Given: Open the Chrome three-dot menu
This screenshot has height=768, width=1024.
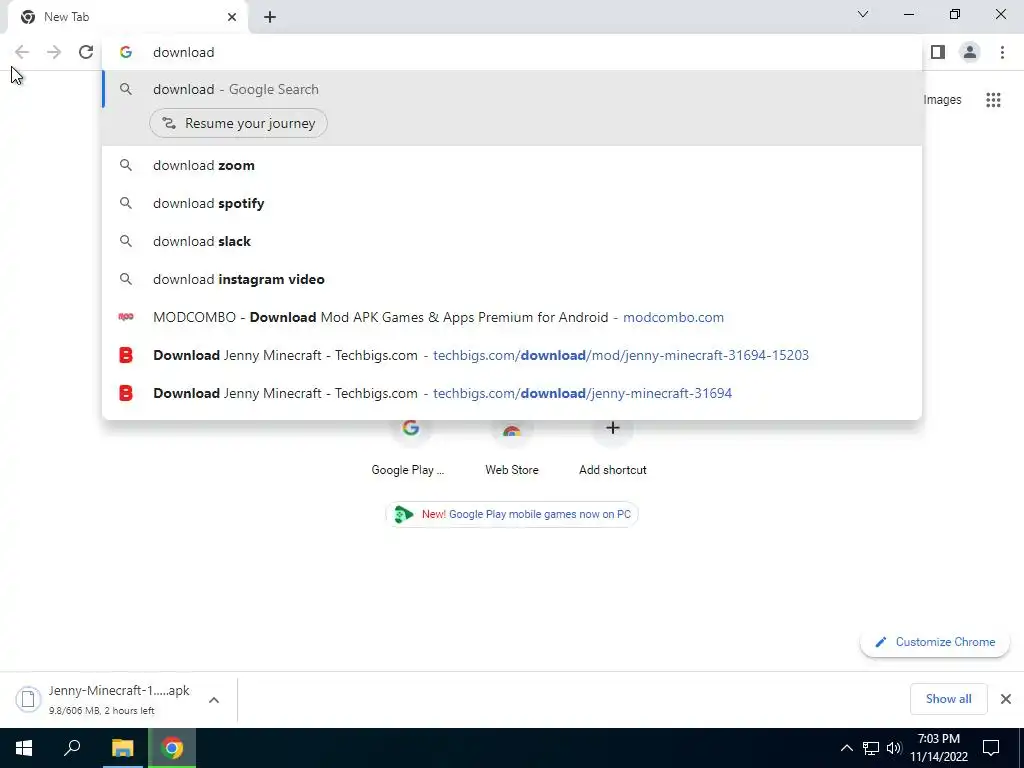Looking at the screenshot, I should [1002, 52].
